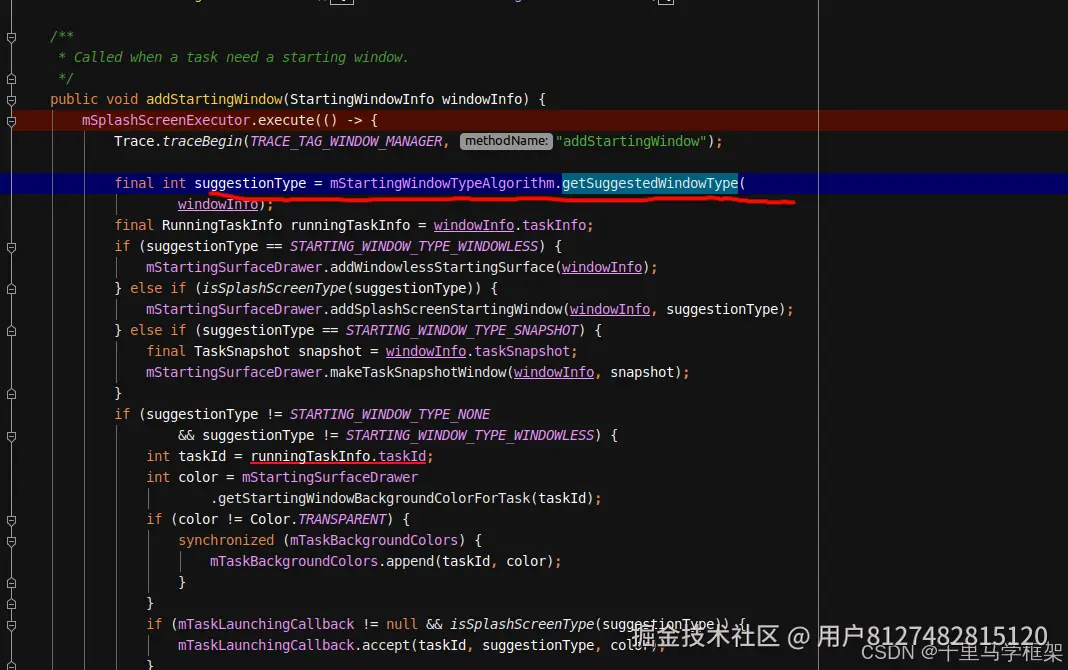Click RunningTaskInfo type name in the declaration

[221, 225]
